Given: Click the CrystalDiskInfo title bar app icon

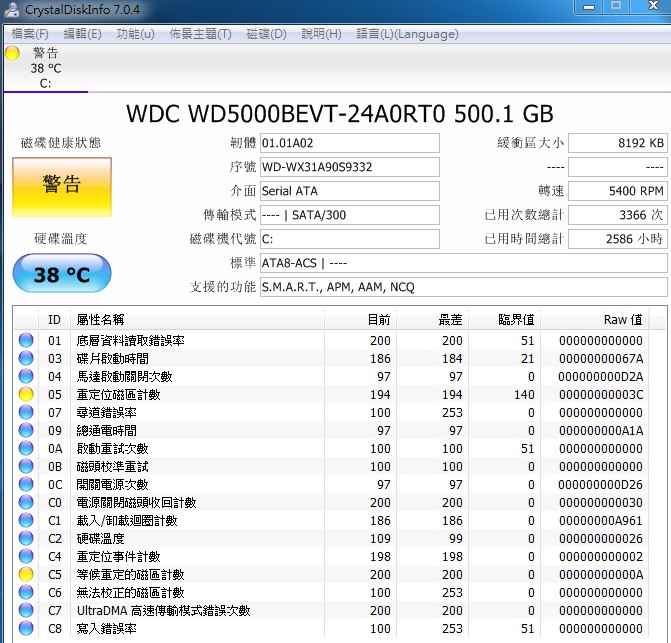Looking at the screenshot, I should (11, 9).
